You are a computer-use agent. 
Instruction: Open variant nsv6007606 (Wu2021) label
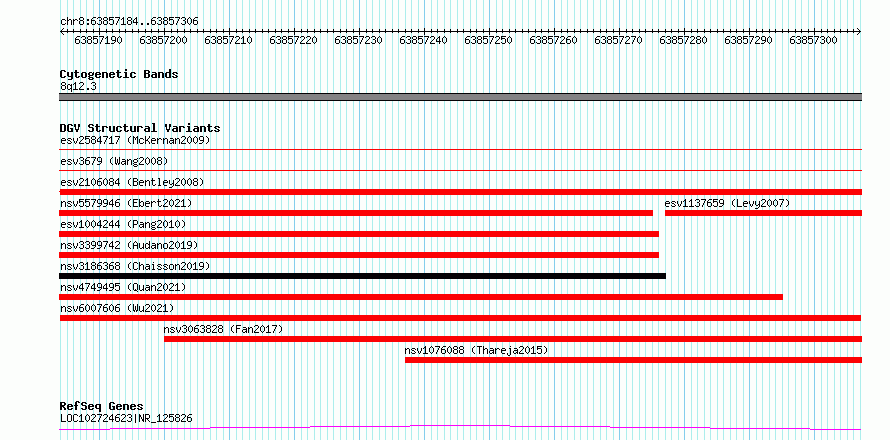click(117, 308)
